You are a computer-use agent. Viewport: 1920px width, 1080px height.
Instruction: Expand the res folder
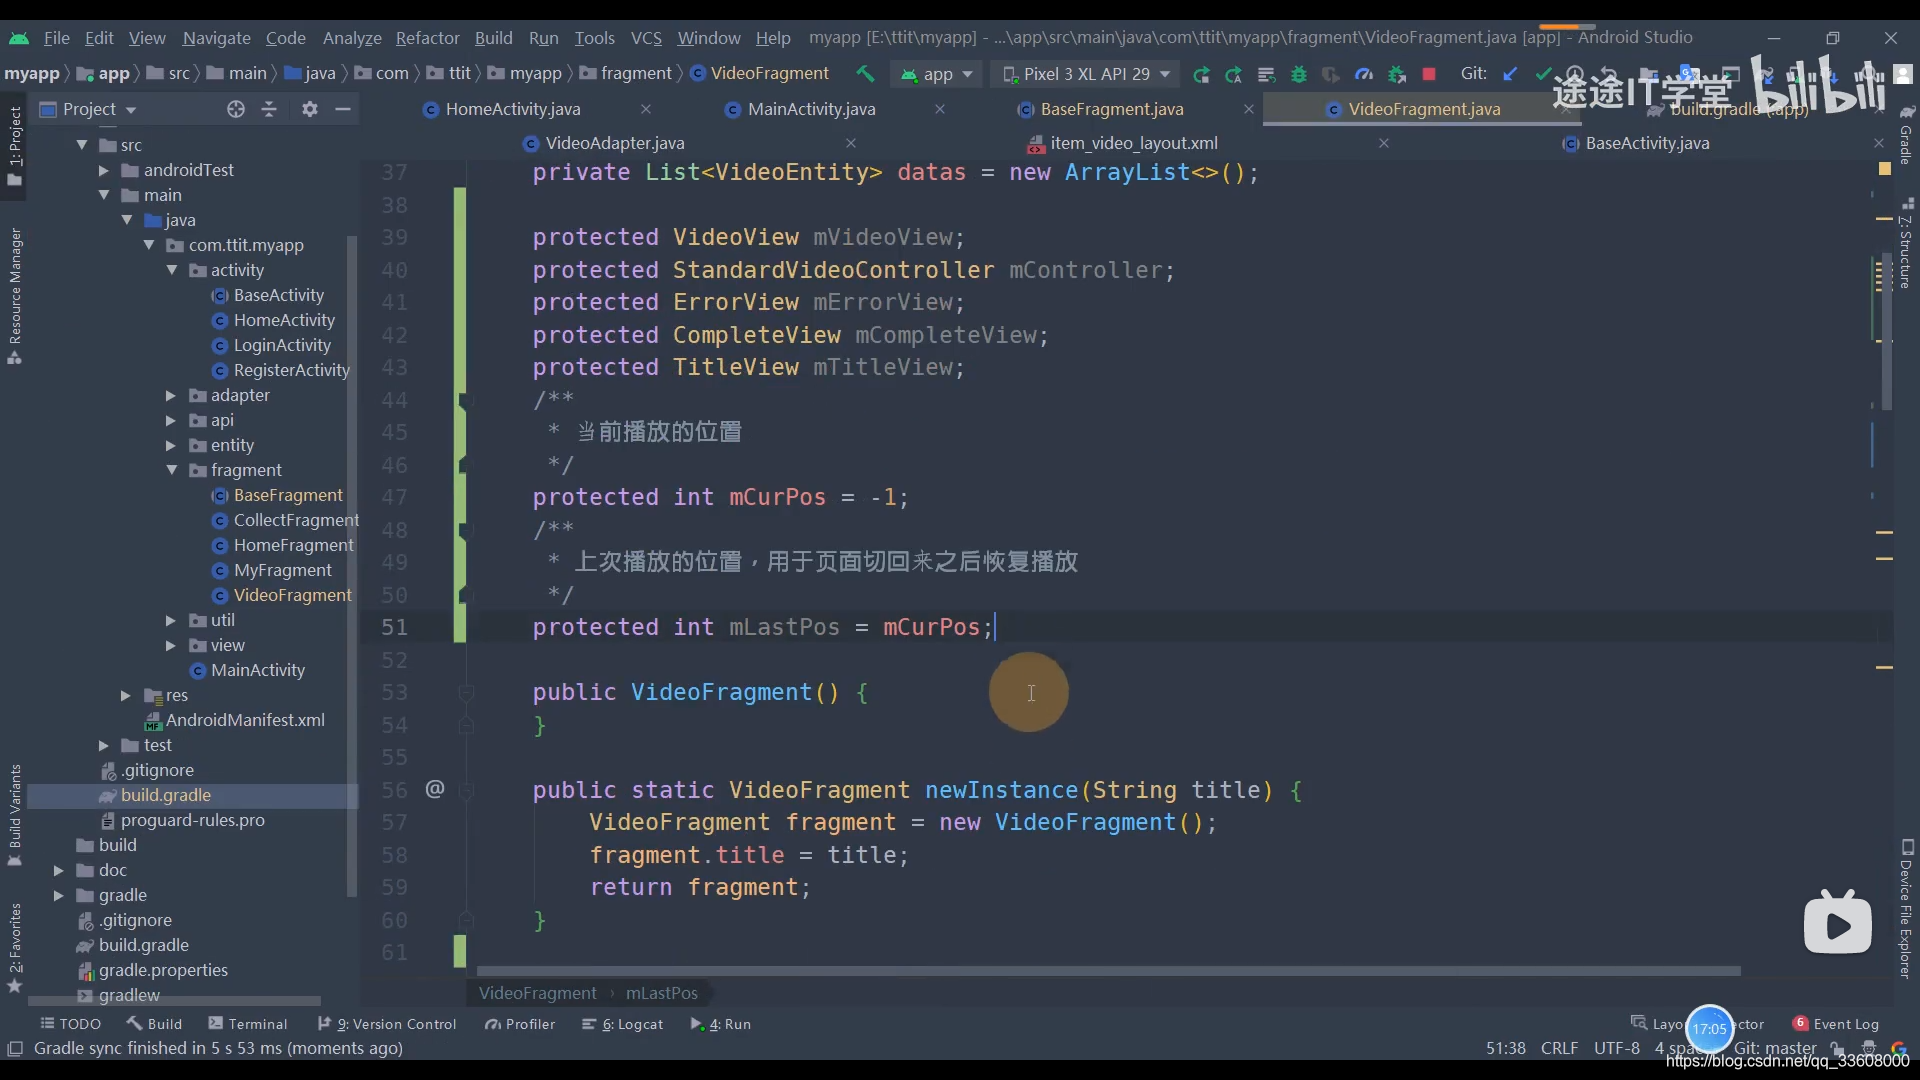(x=126, y=695)
